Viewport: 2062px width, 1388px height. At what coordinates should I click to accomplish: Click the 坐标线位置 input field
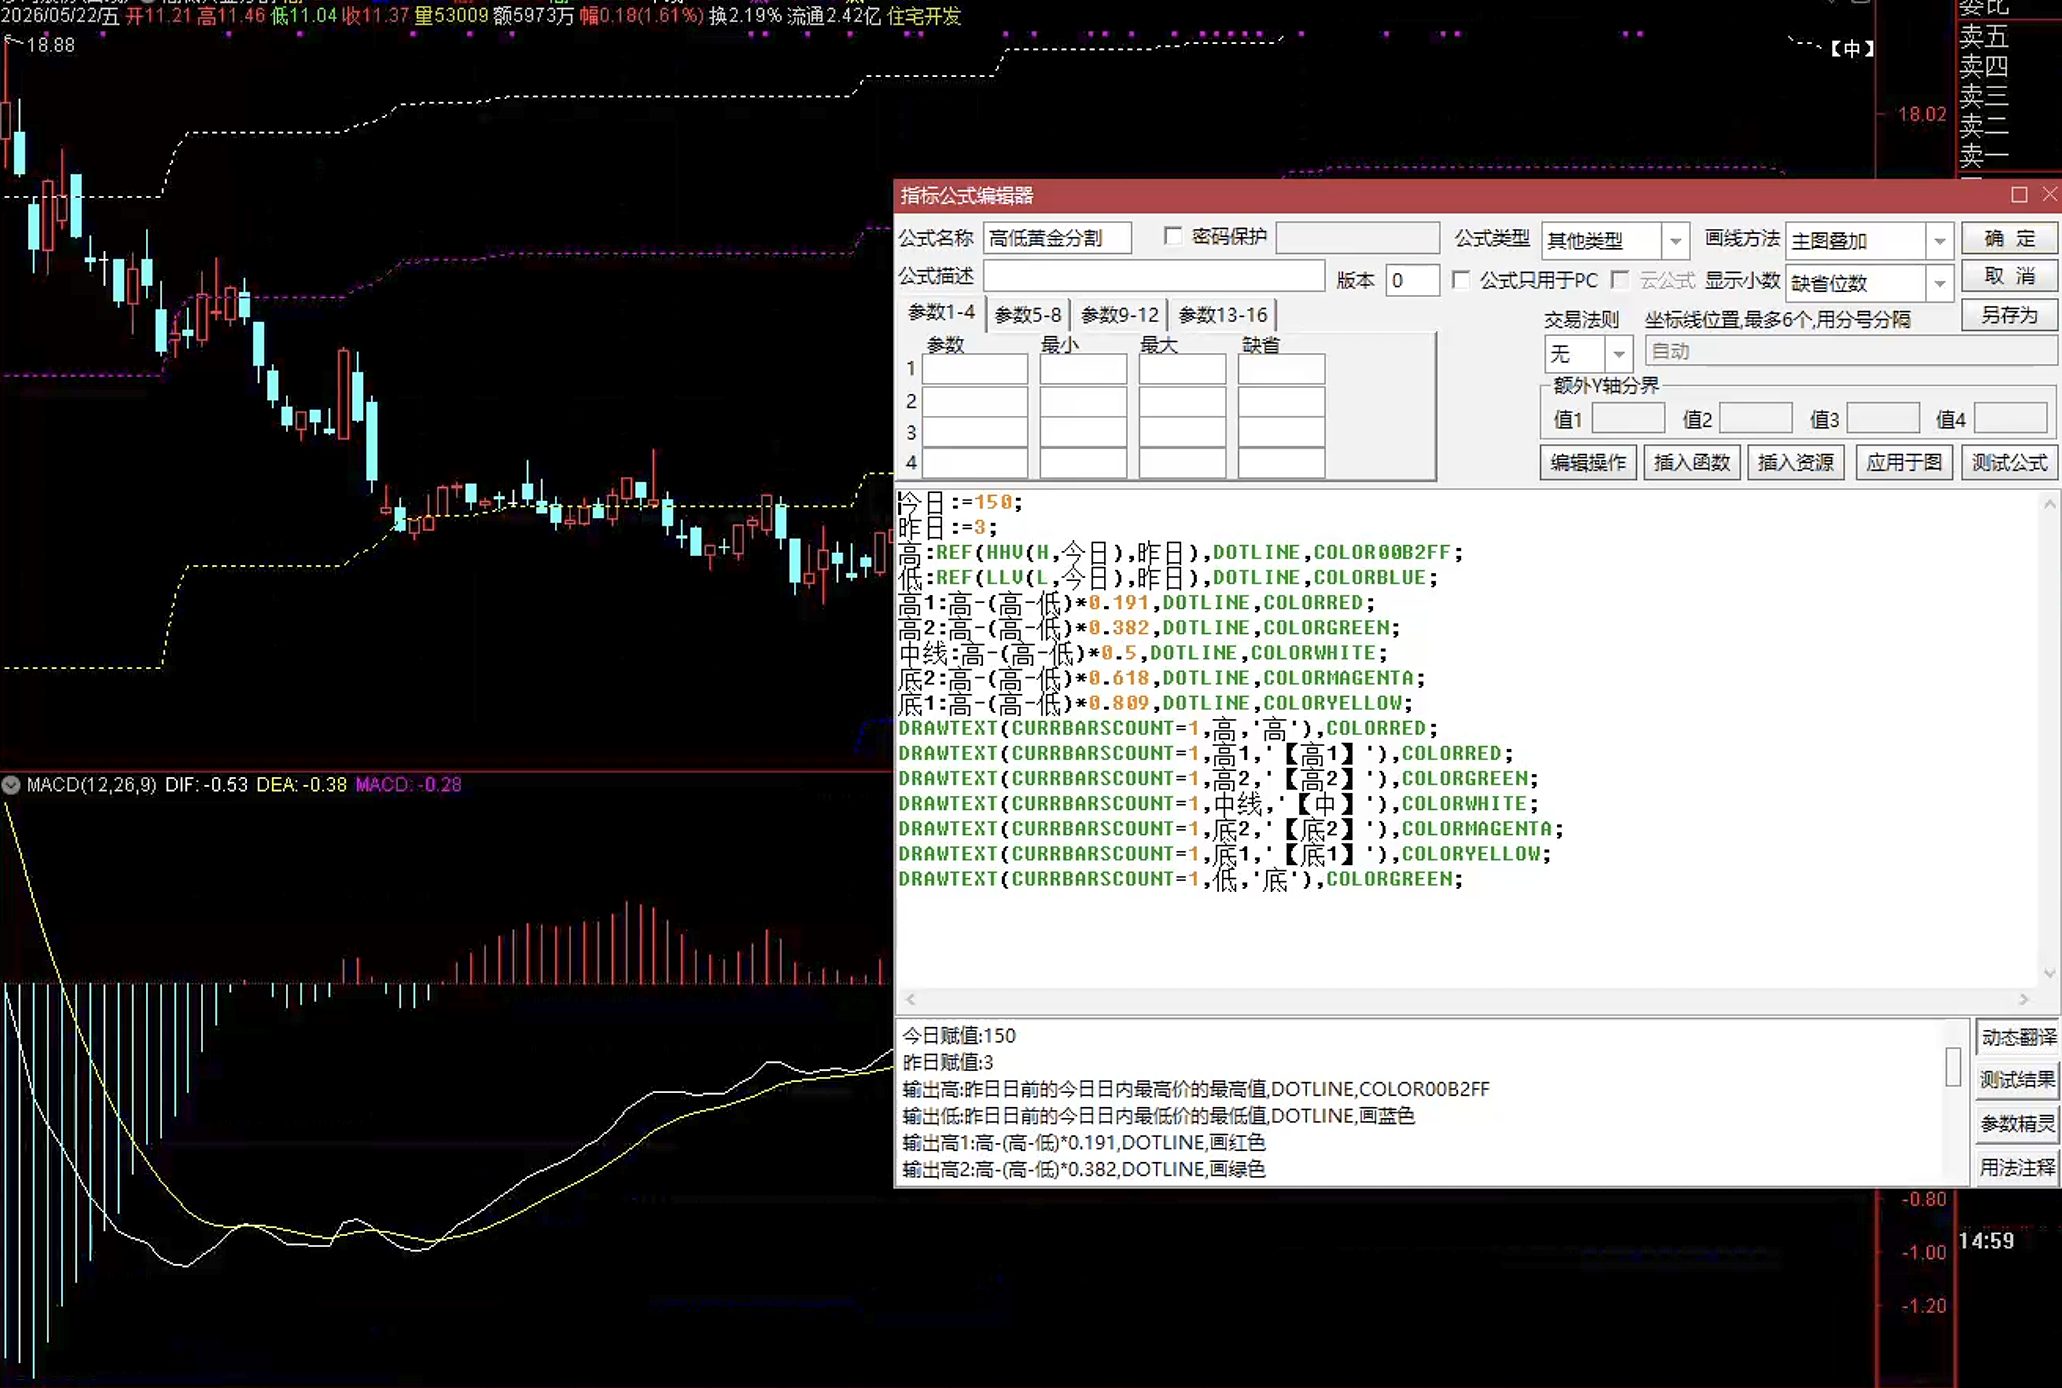[1851, 351]
